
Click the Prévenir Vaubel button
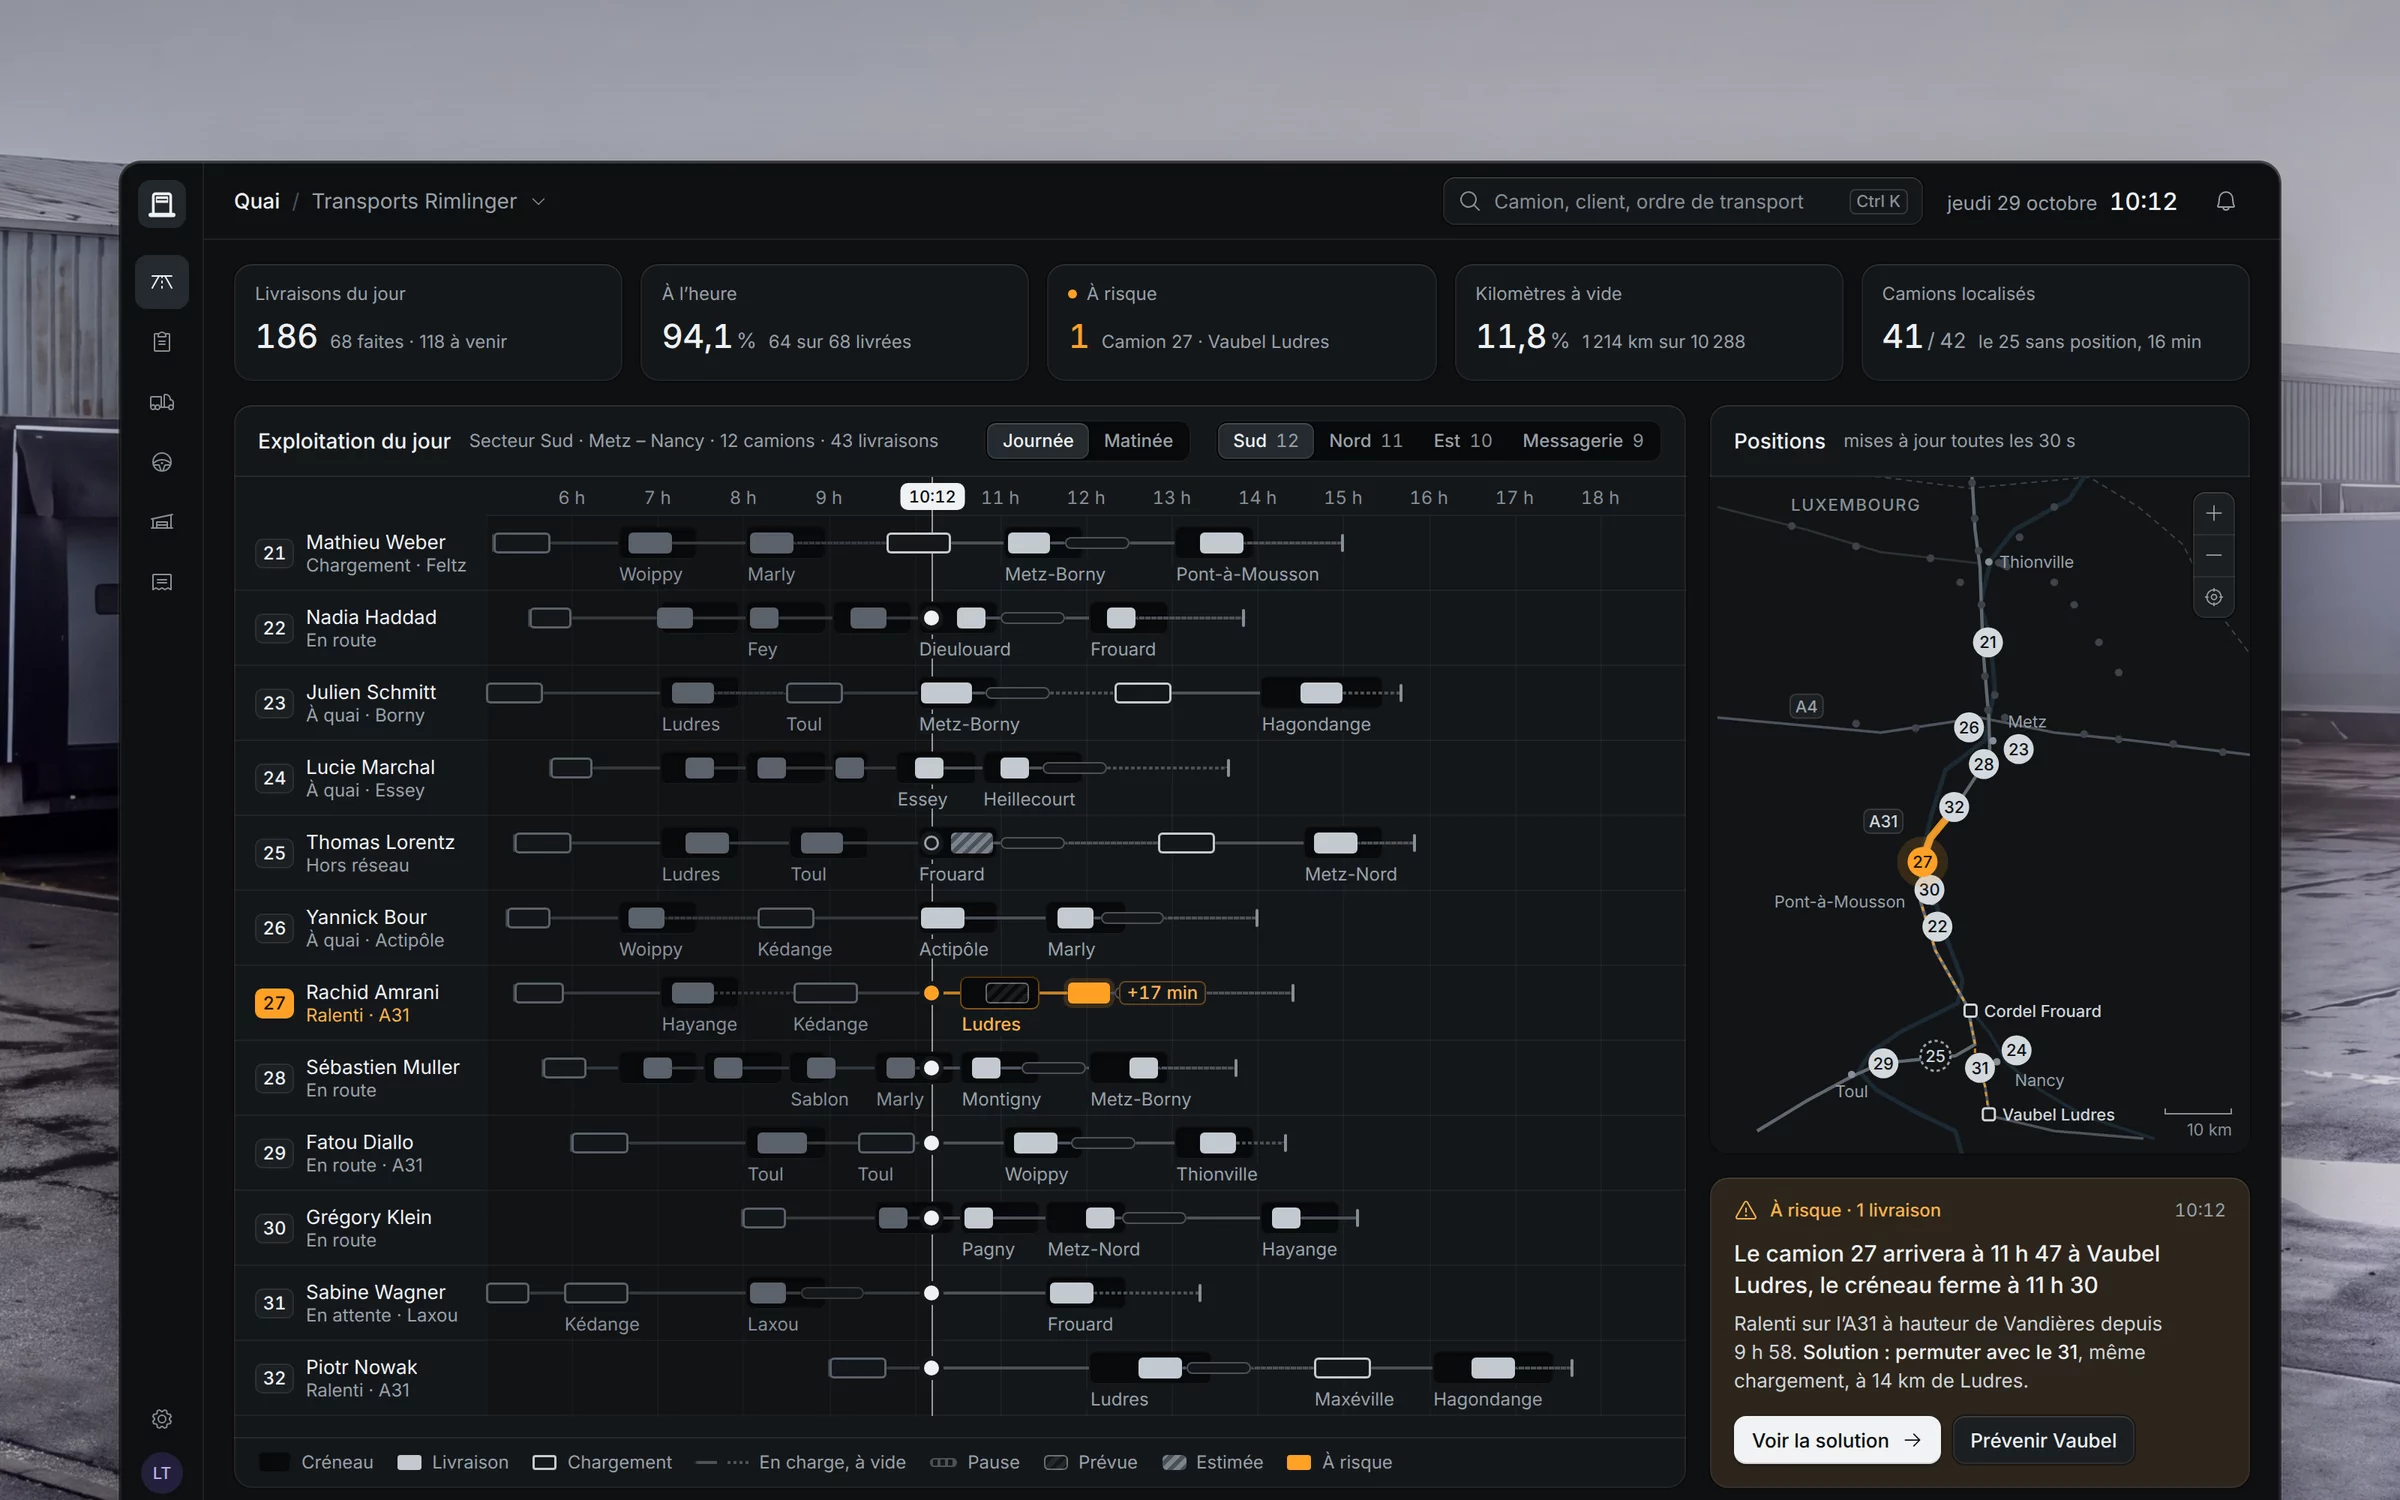tap(2042, 1440)
